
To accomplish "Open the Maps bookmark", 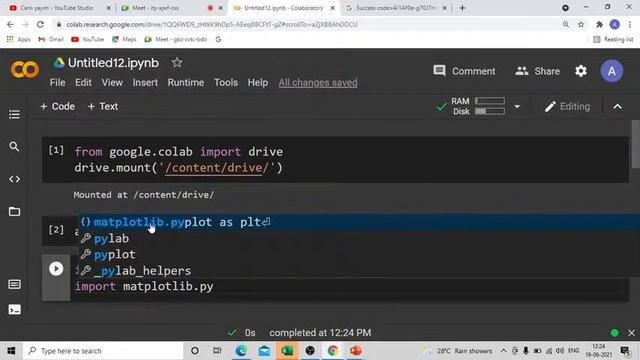I will tap(124, 39).
